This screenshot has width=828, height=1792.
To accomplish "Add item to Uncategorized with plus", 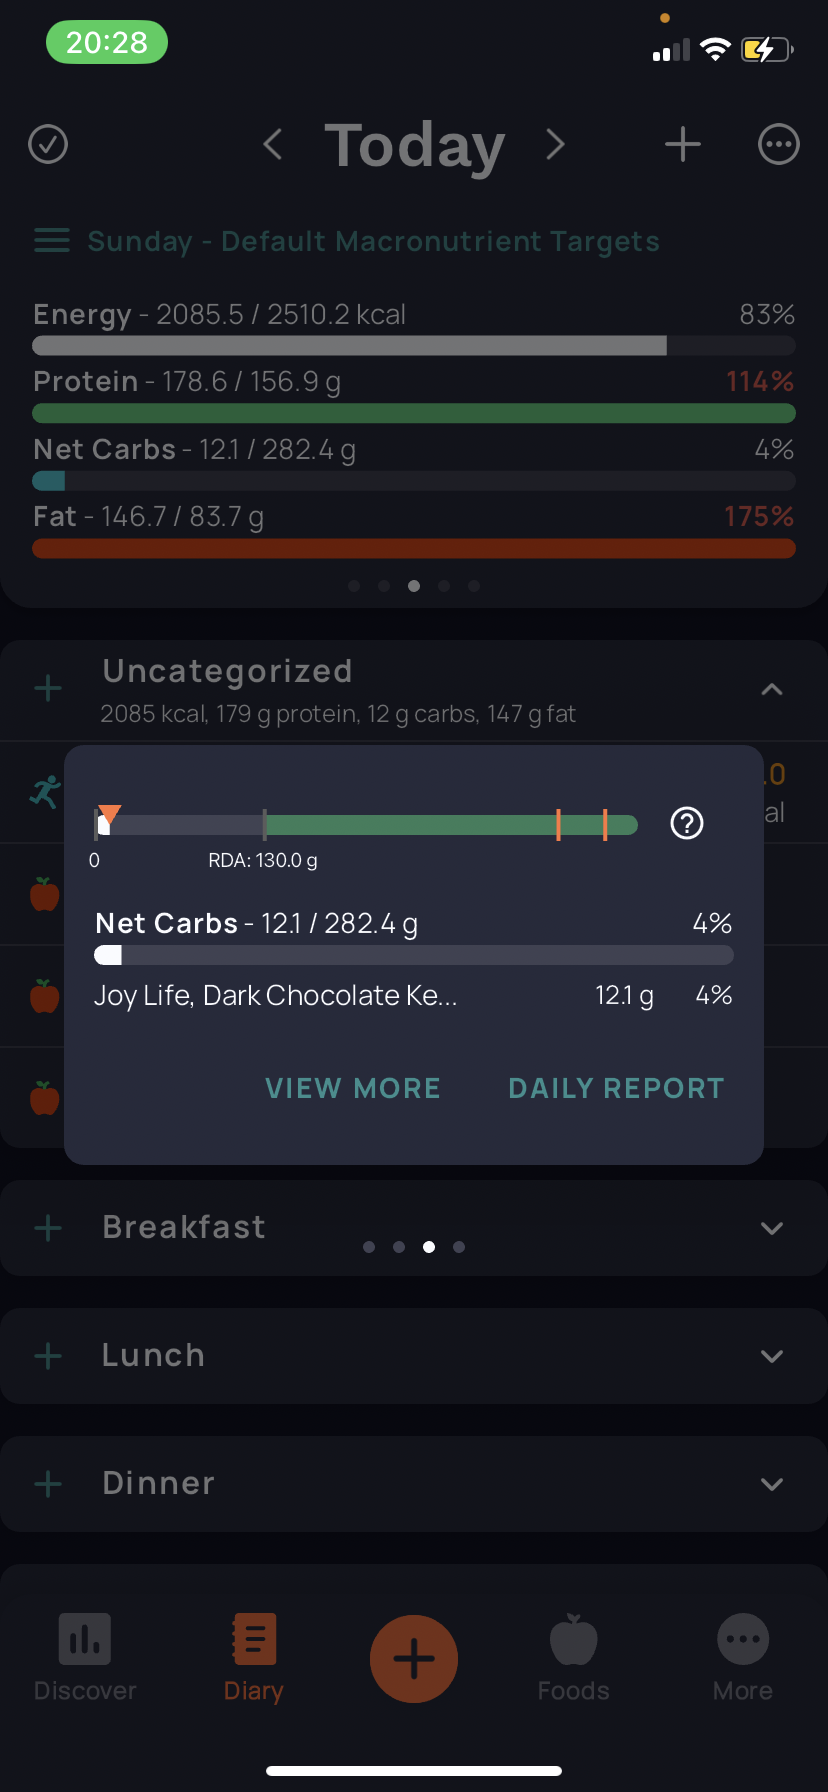I will tap(48, 688).
